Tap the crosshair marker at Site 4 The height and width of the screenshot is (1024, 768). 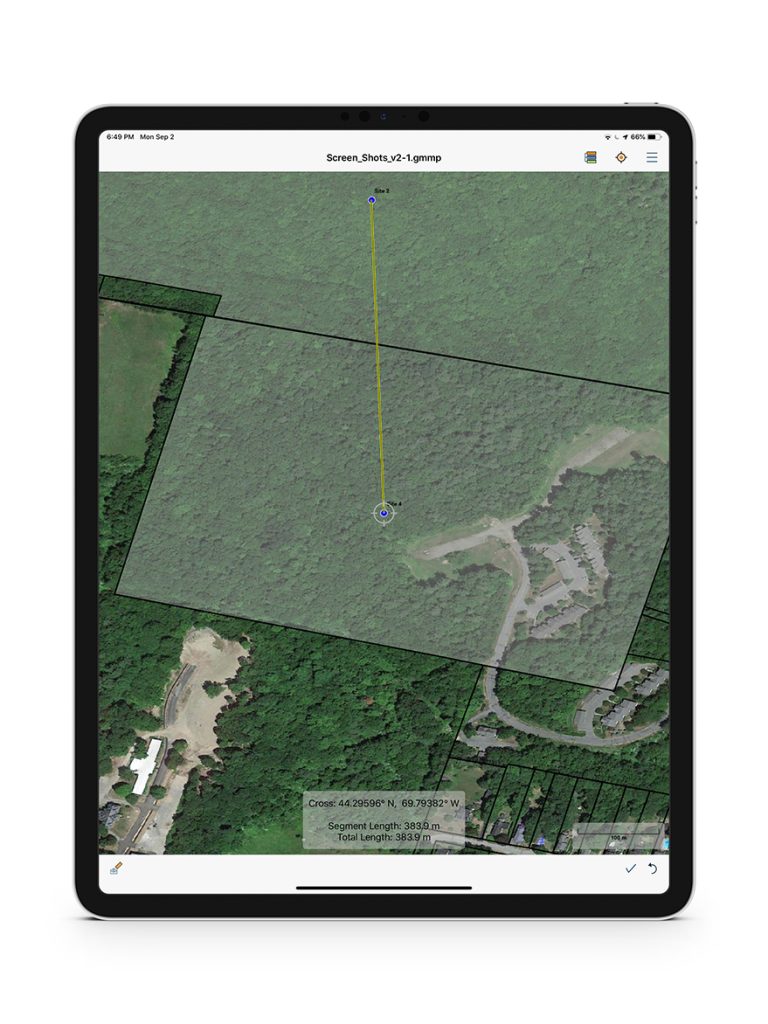[x=384, y=513]
